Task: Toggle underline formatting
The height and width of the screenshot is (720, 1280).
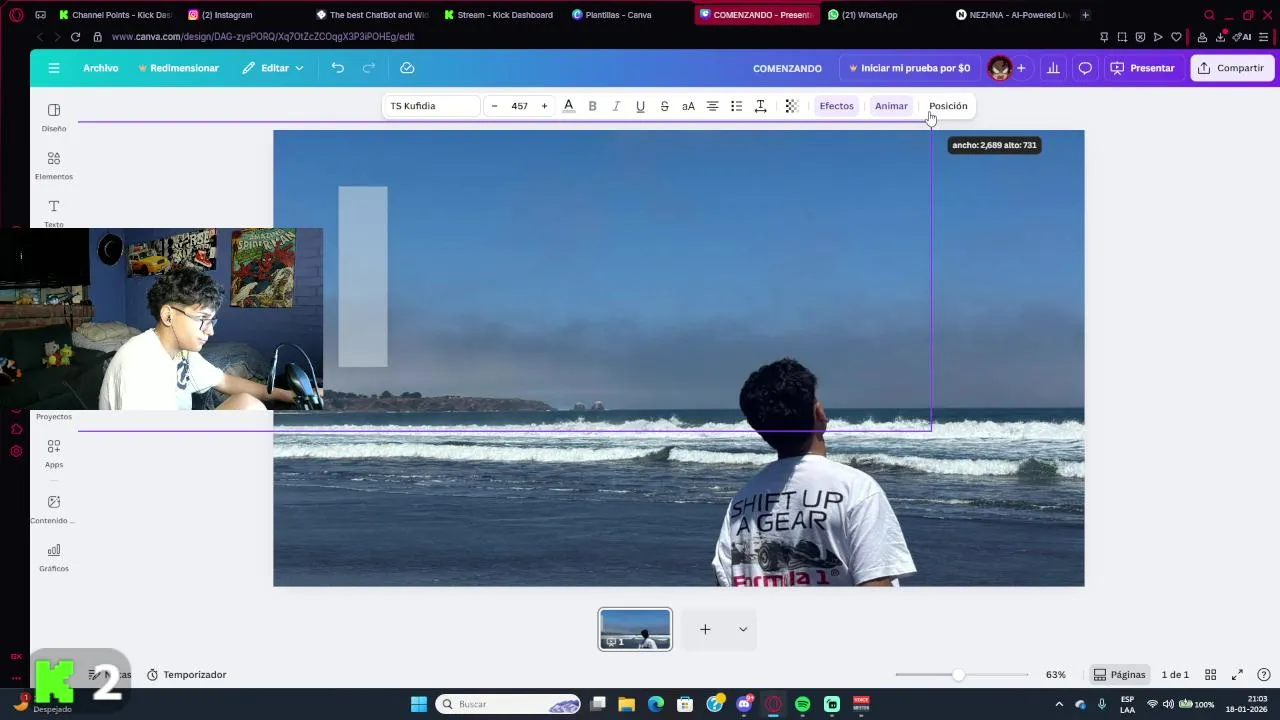Action: [x=640, y=106]
